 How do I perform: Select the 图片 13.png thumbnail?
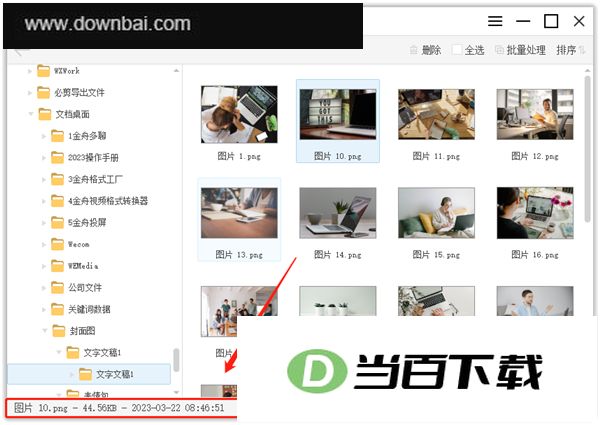click(239, 213)
